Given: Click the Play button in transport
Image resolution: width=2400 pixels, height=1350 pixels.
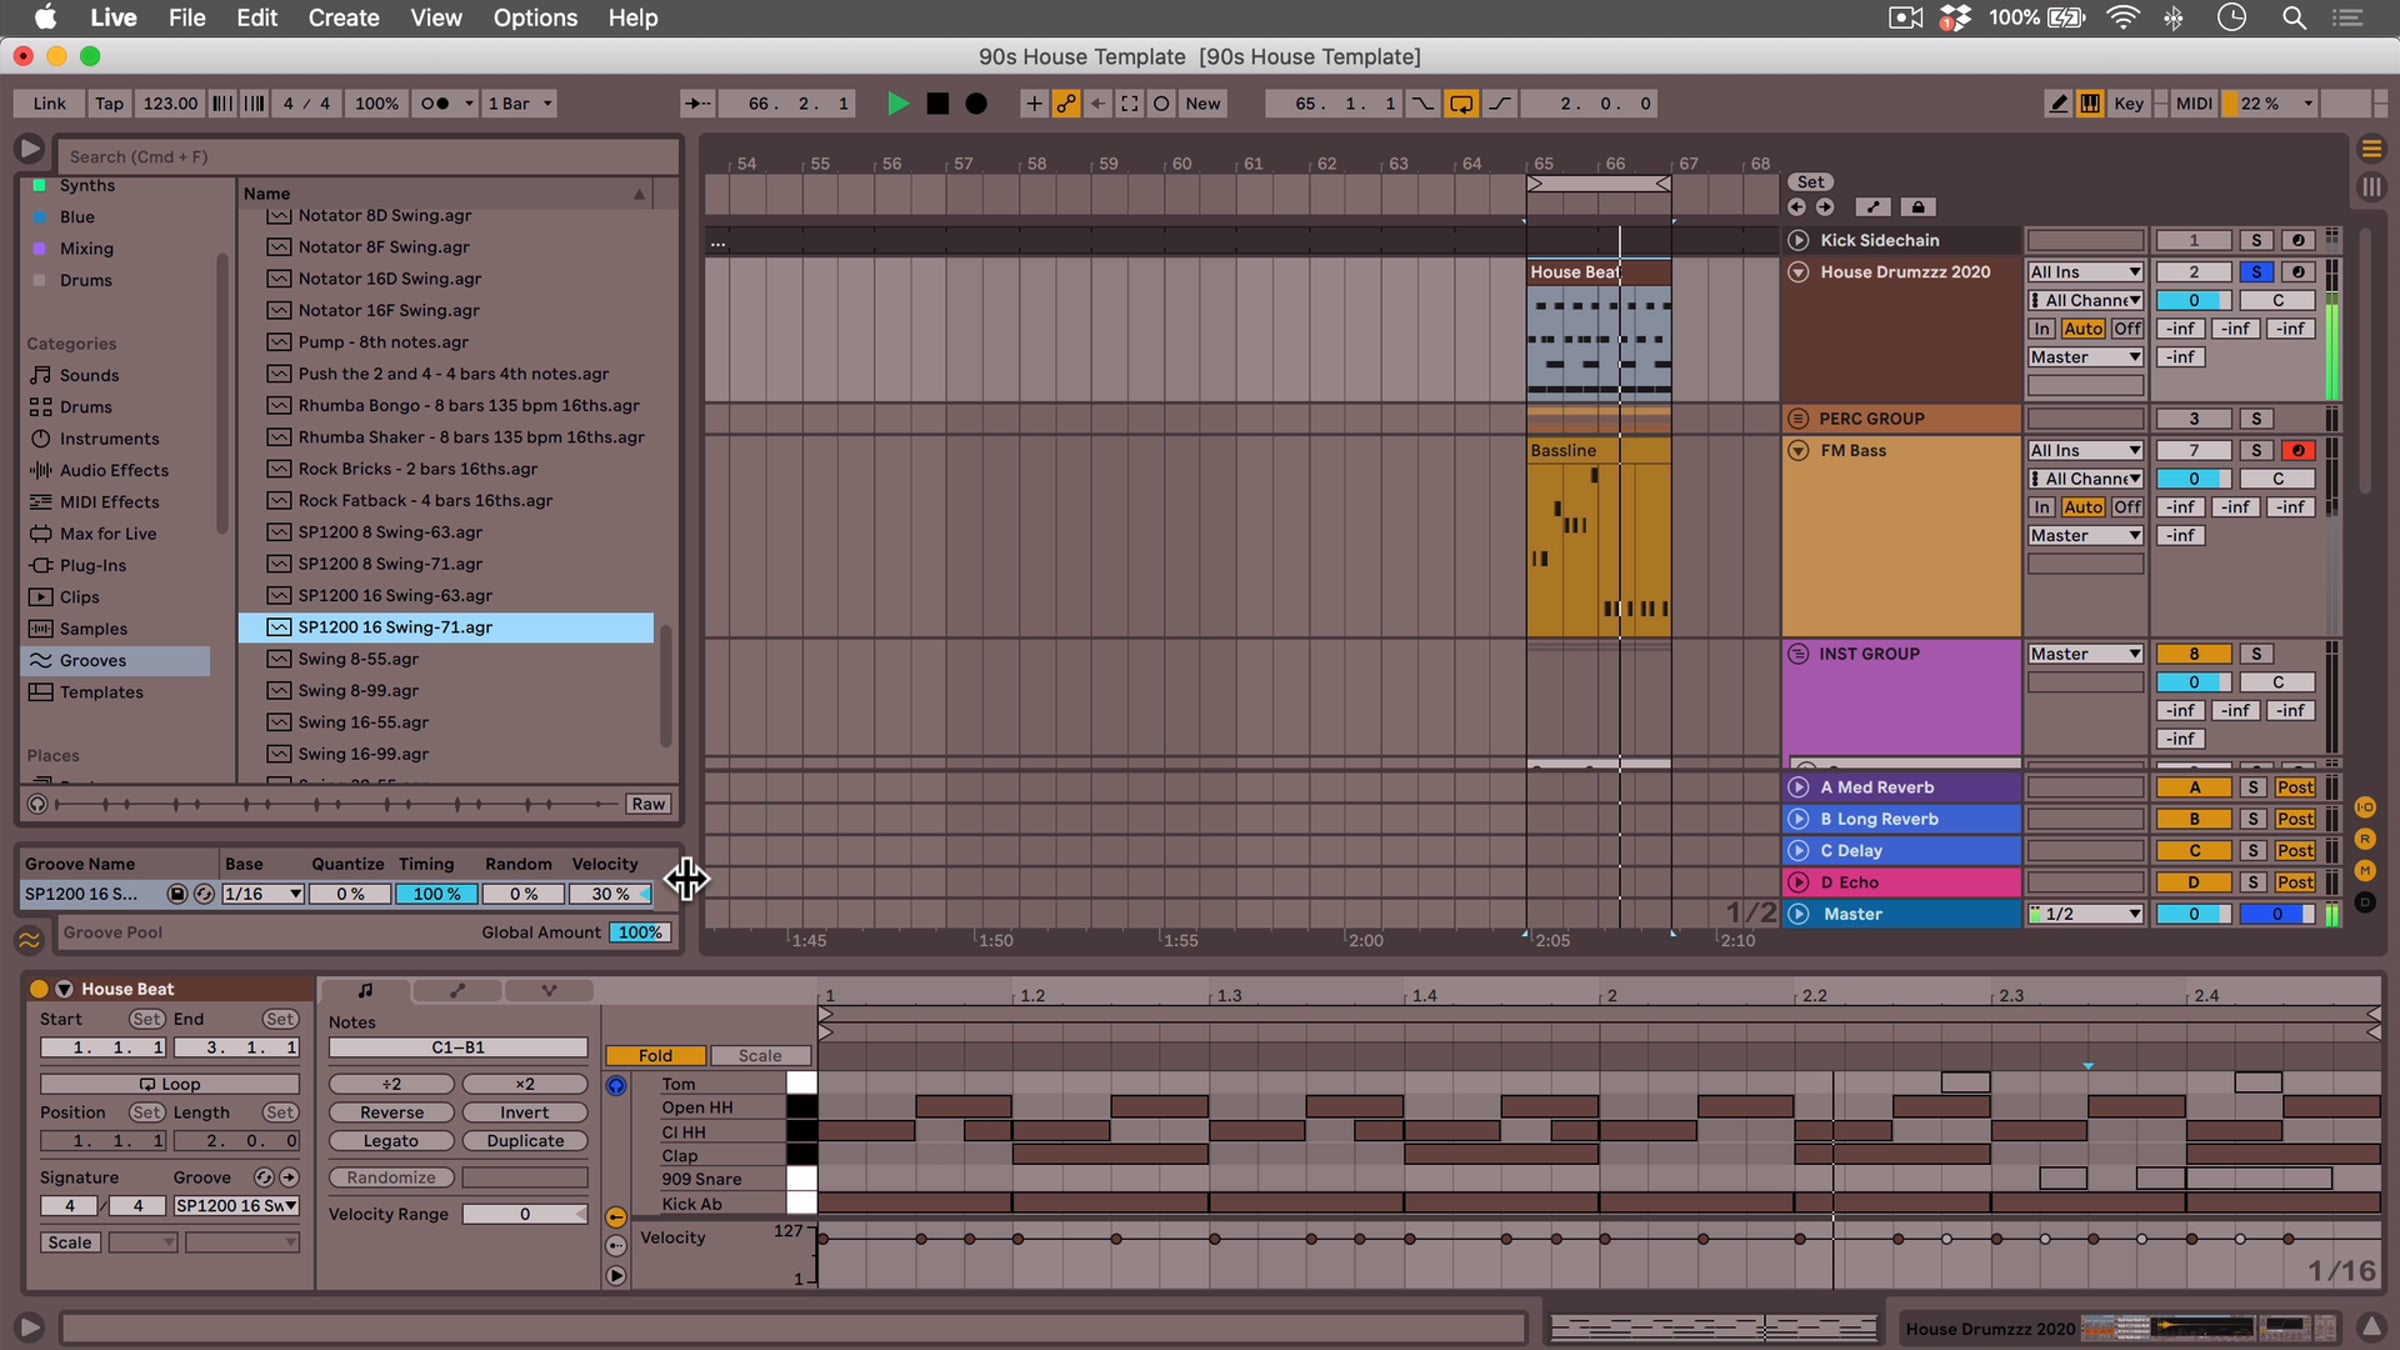Looking at the screenshot, I should coord(897,103).
